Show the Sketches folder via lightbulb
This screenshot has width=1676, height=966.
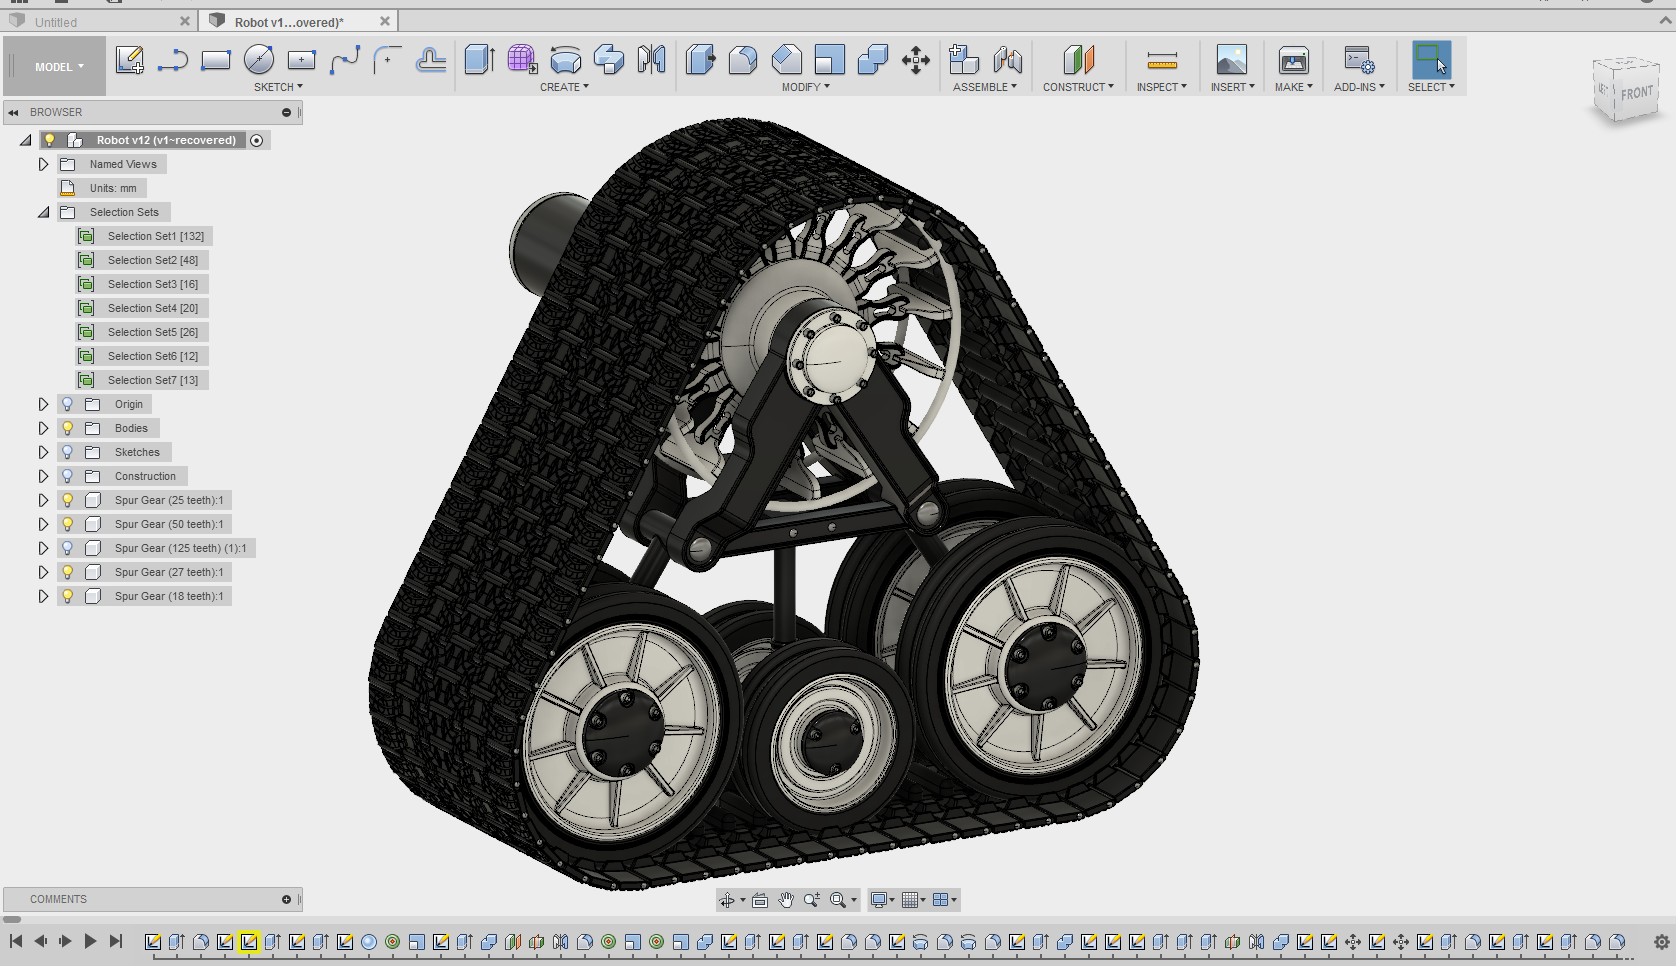tap(68, 452)
